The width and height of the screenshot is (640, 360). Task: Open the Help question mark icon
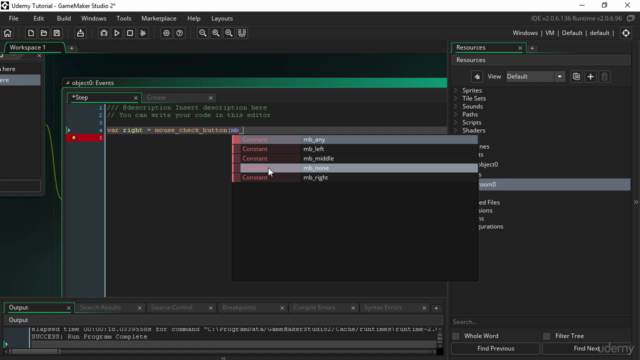click(179, 33)
